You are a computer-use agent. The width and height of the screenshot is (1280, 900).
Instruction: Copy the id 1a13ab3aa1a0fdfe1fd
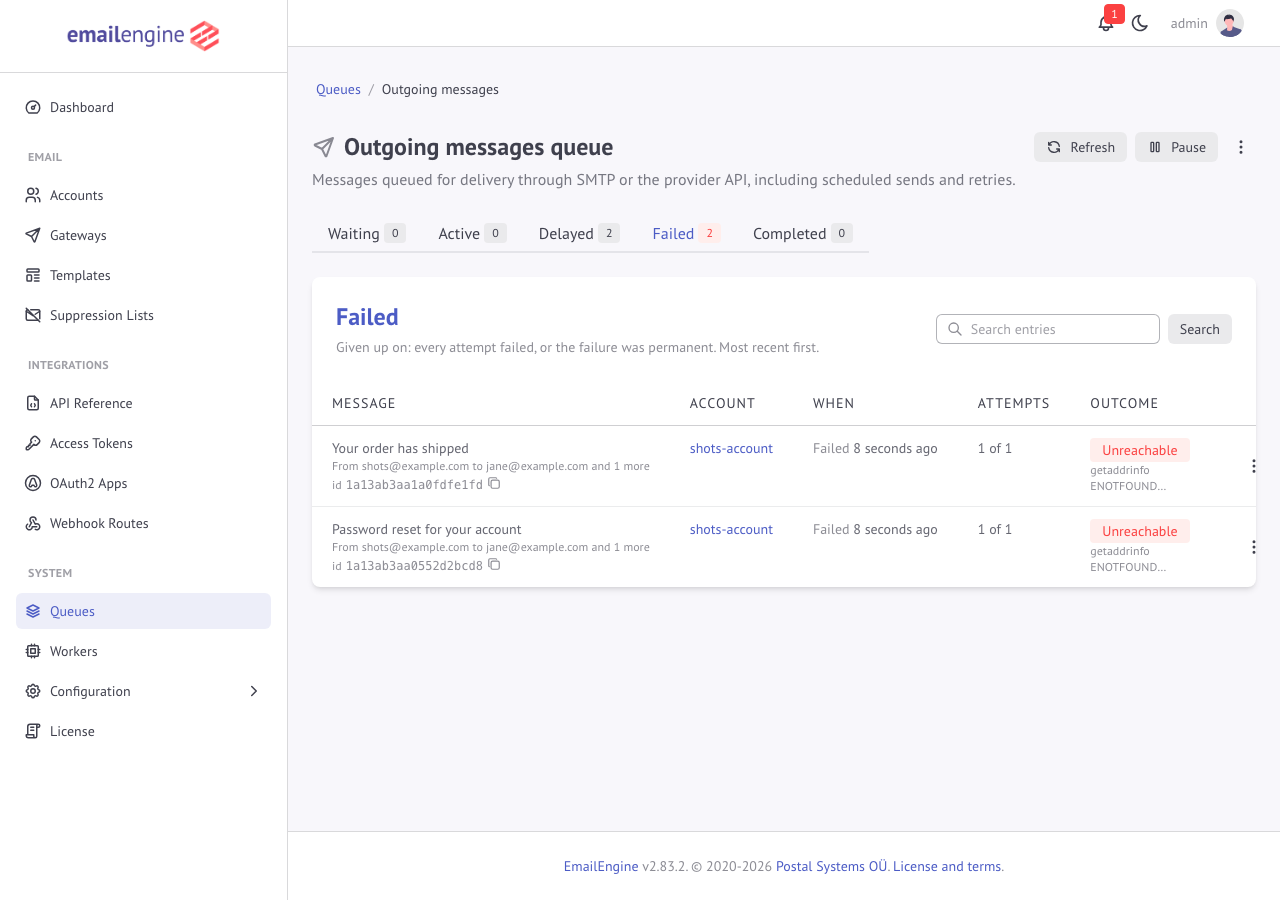click(x=494, y=484)
